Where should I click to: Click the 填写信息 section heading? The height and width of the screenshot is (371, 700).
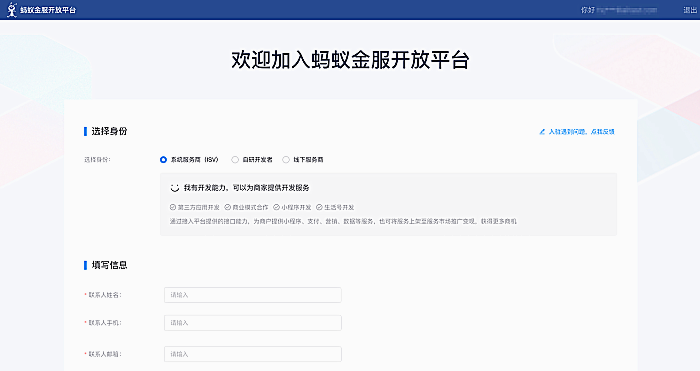[x=109, y=265]
